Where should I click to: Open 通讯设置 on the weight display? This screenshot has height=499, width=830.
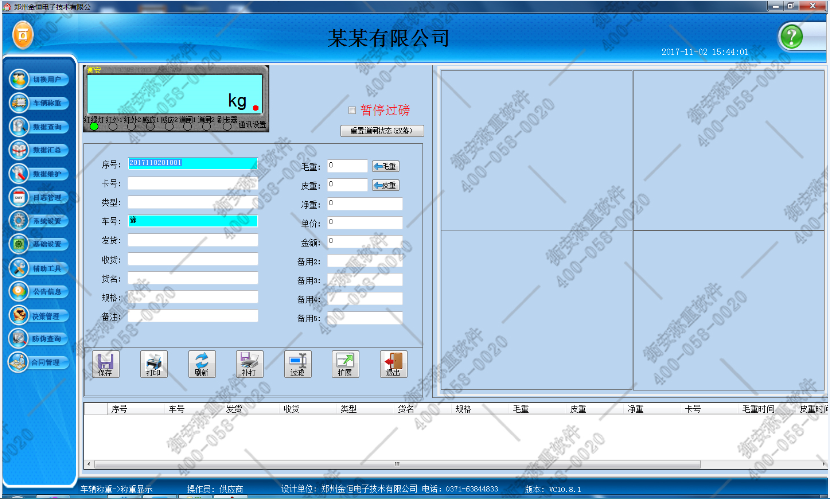pyautogui.click(x=252, y=125)
